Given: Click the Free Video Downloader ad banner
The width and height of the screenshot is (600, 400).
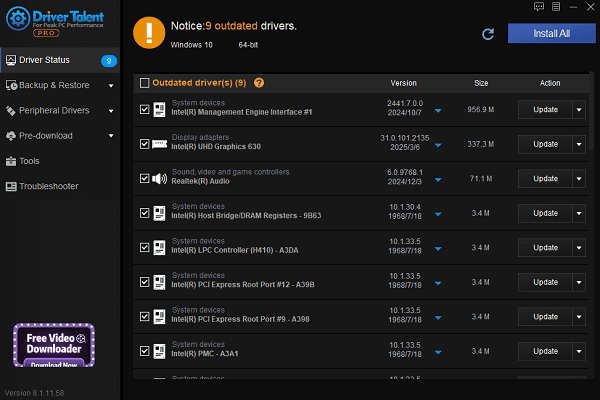Looking at the screenshot, I should point(54,345).
